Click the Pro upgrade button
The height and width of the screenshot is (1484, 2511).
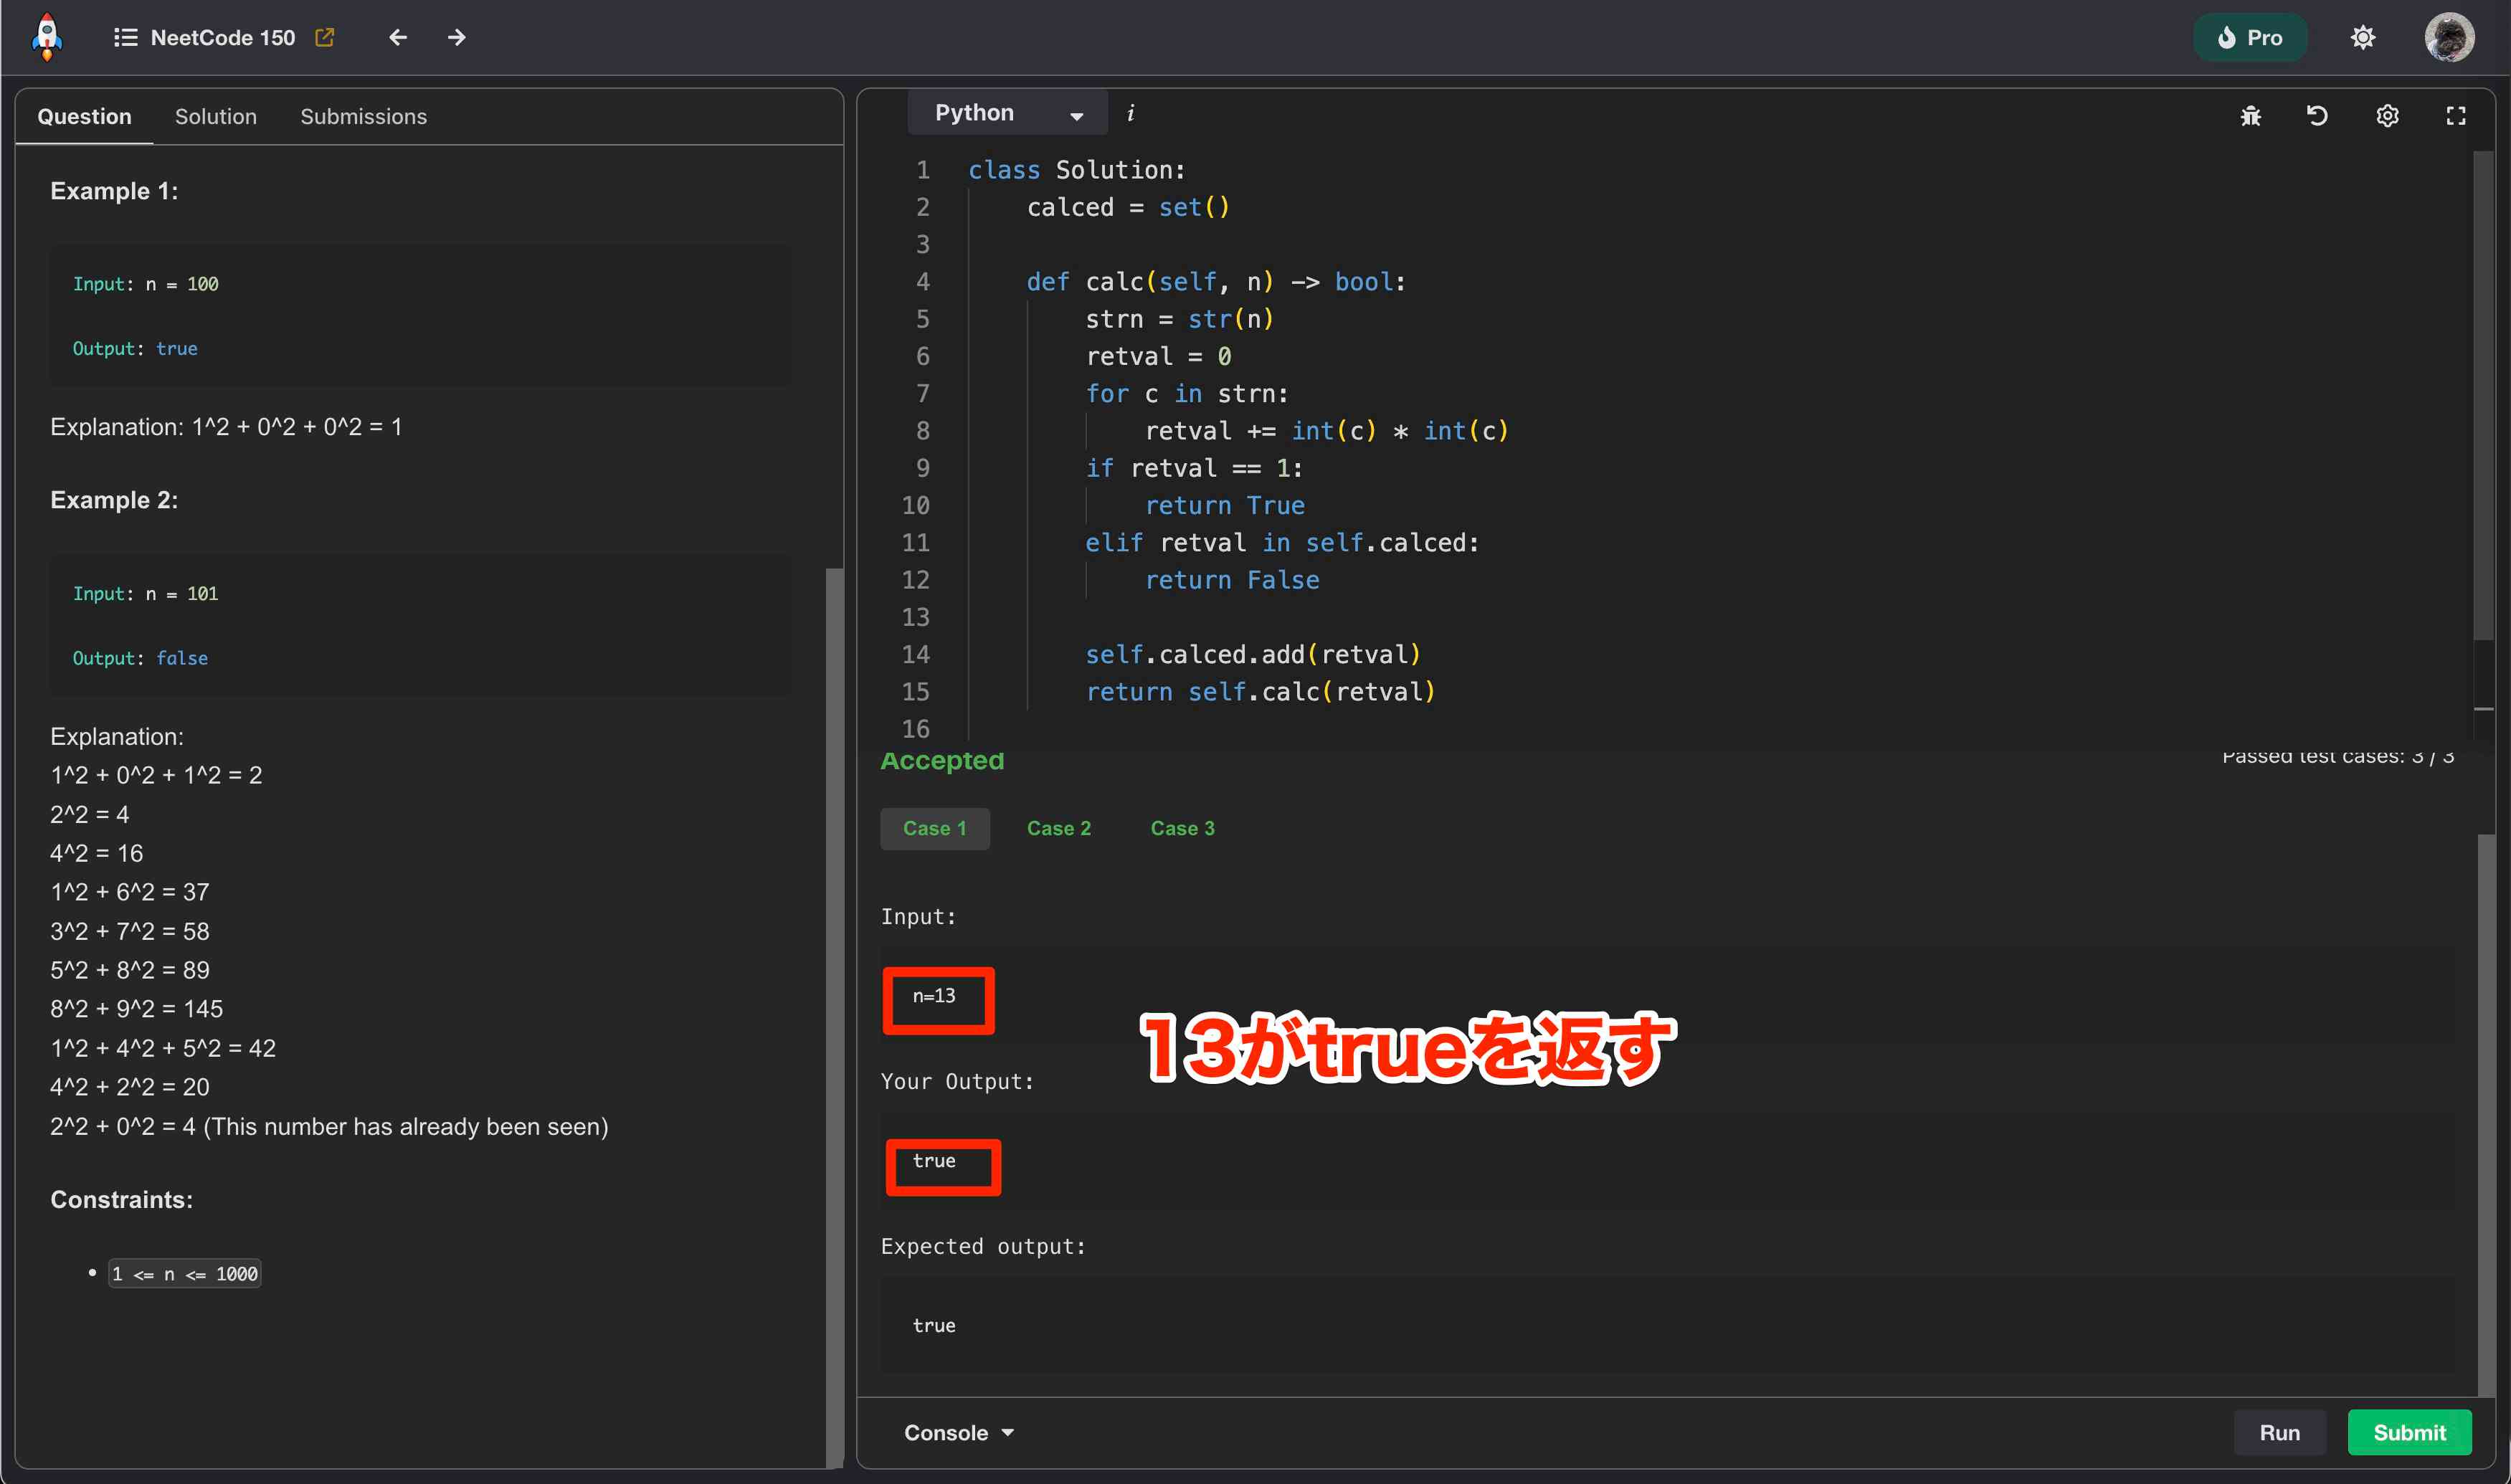(x=2250, y=38)
